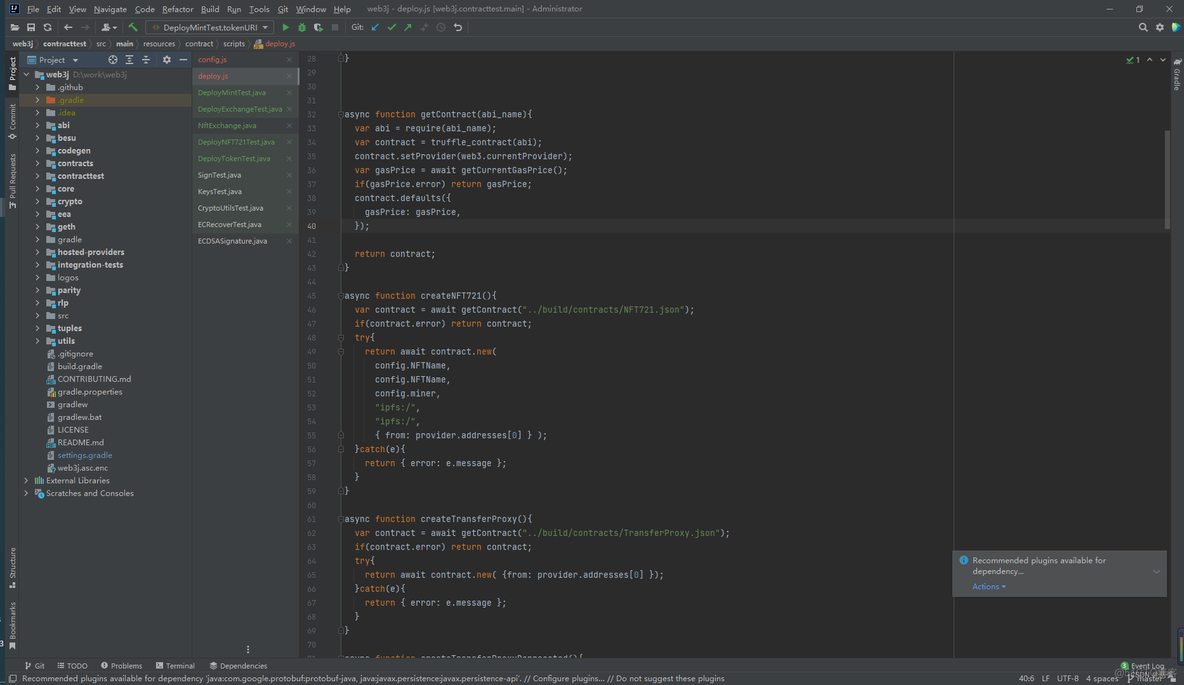Click the Reload from disk icon
Viewport: 1184px width, 685px height.
[x=48, y=27]
